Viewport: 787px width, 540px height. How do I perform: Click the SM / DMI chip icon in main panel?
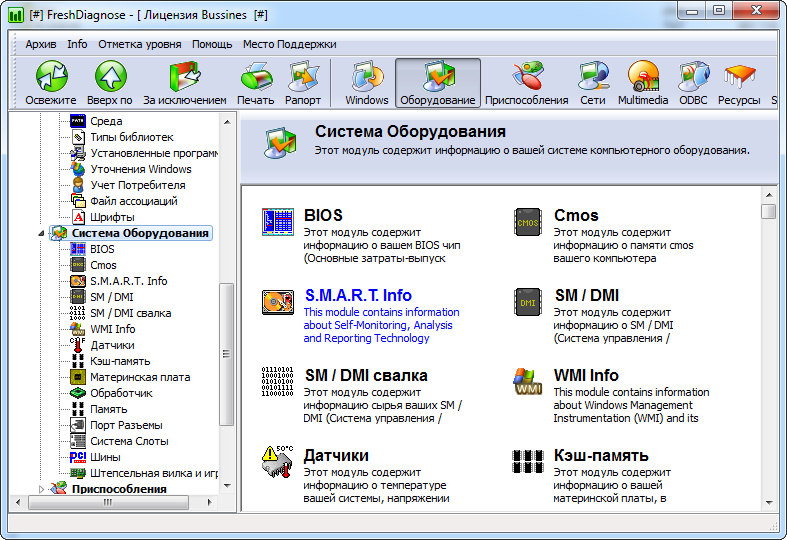pos(528,302)
